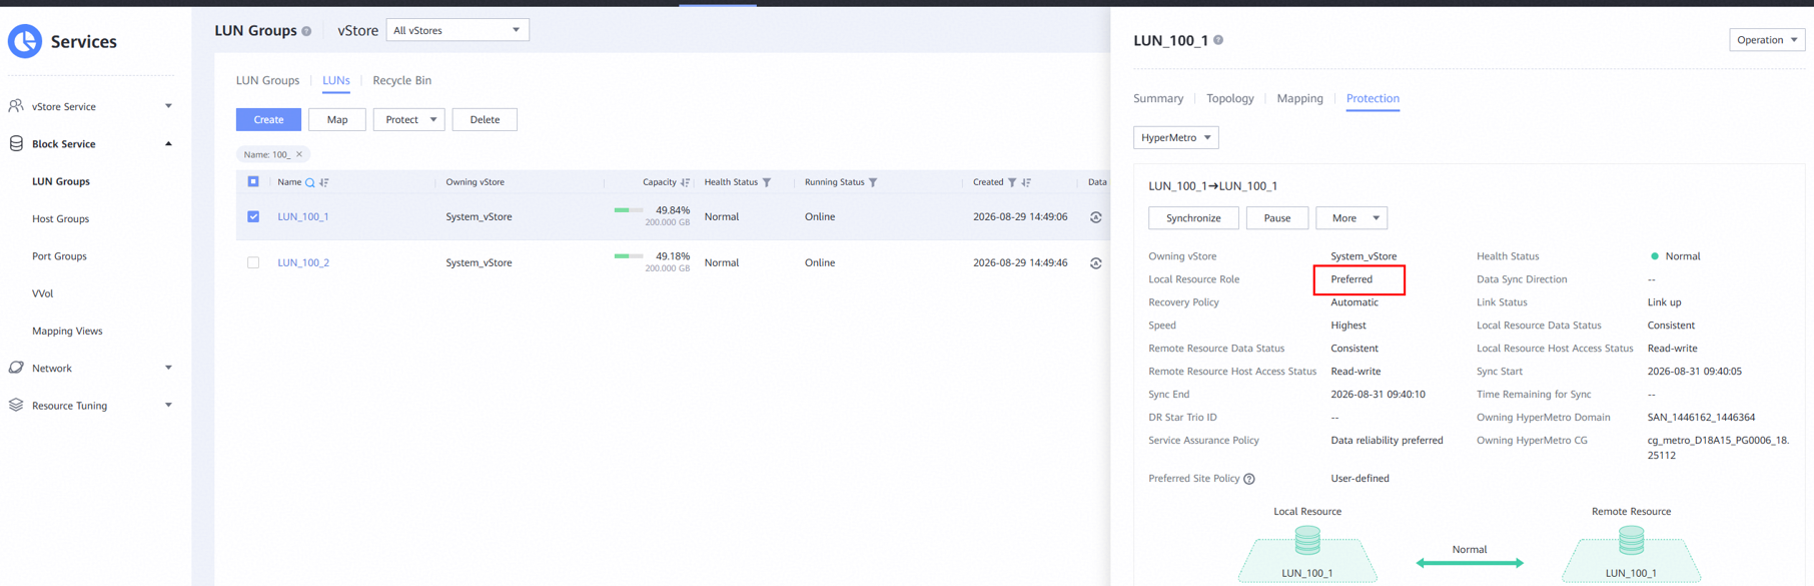Open the All vStores dropdown

click(457, 30)
